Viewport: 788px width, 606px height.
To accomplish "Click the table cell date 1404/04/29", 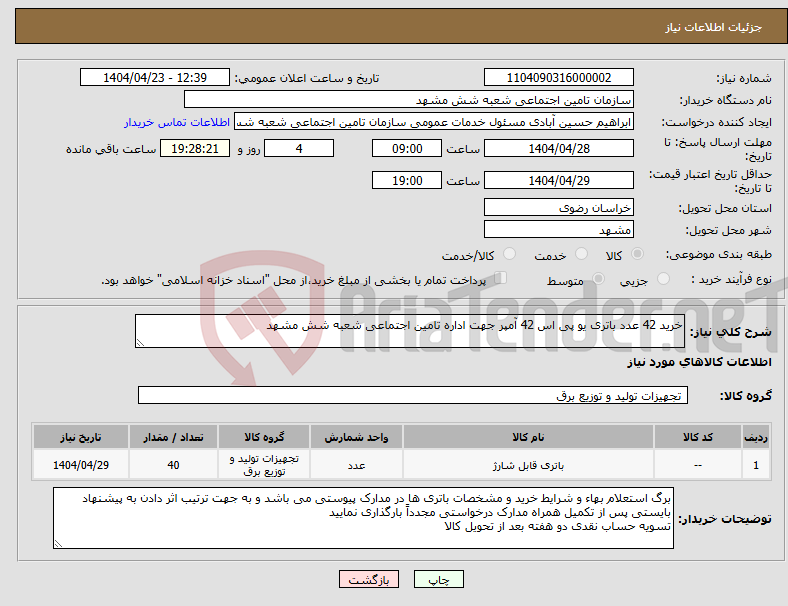I will tap(81, 465).
